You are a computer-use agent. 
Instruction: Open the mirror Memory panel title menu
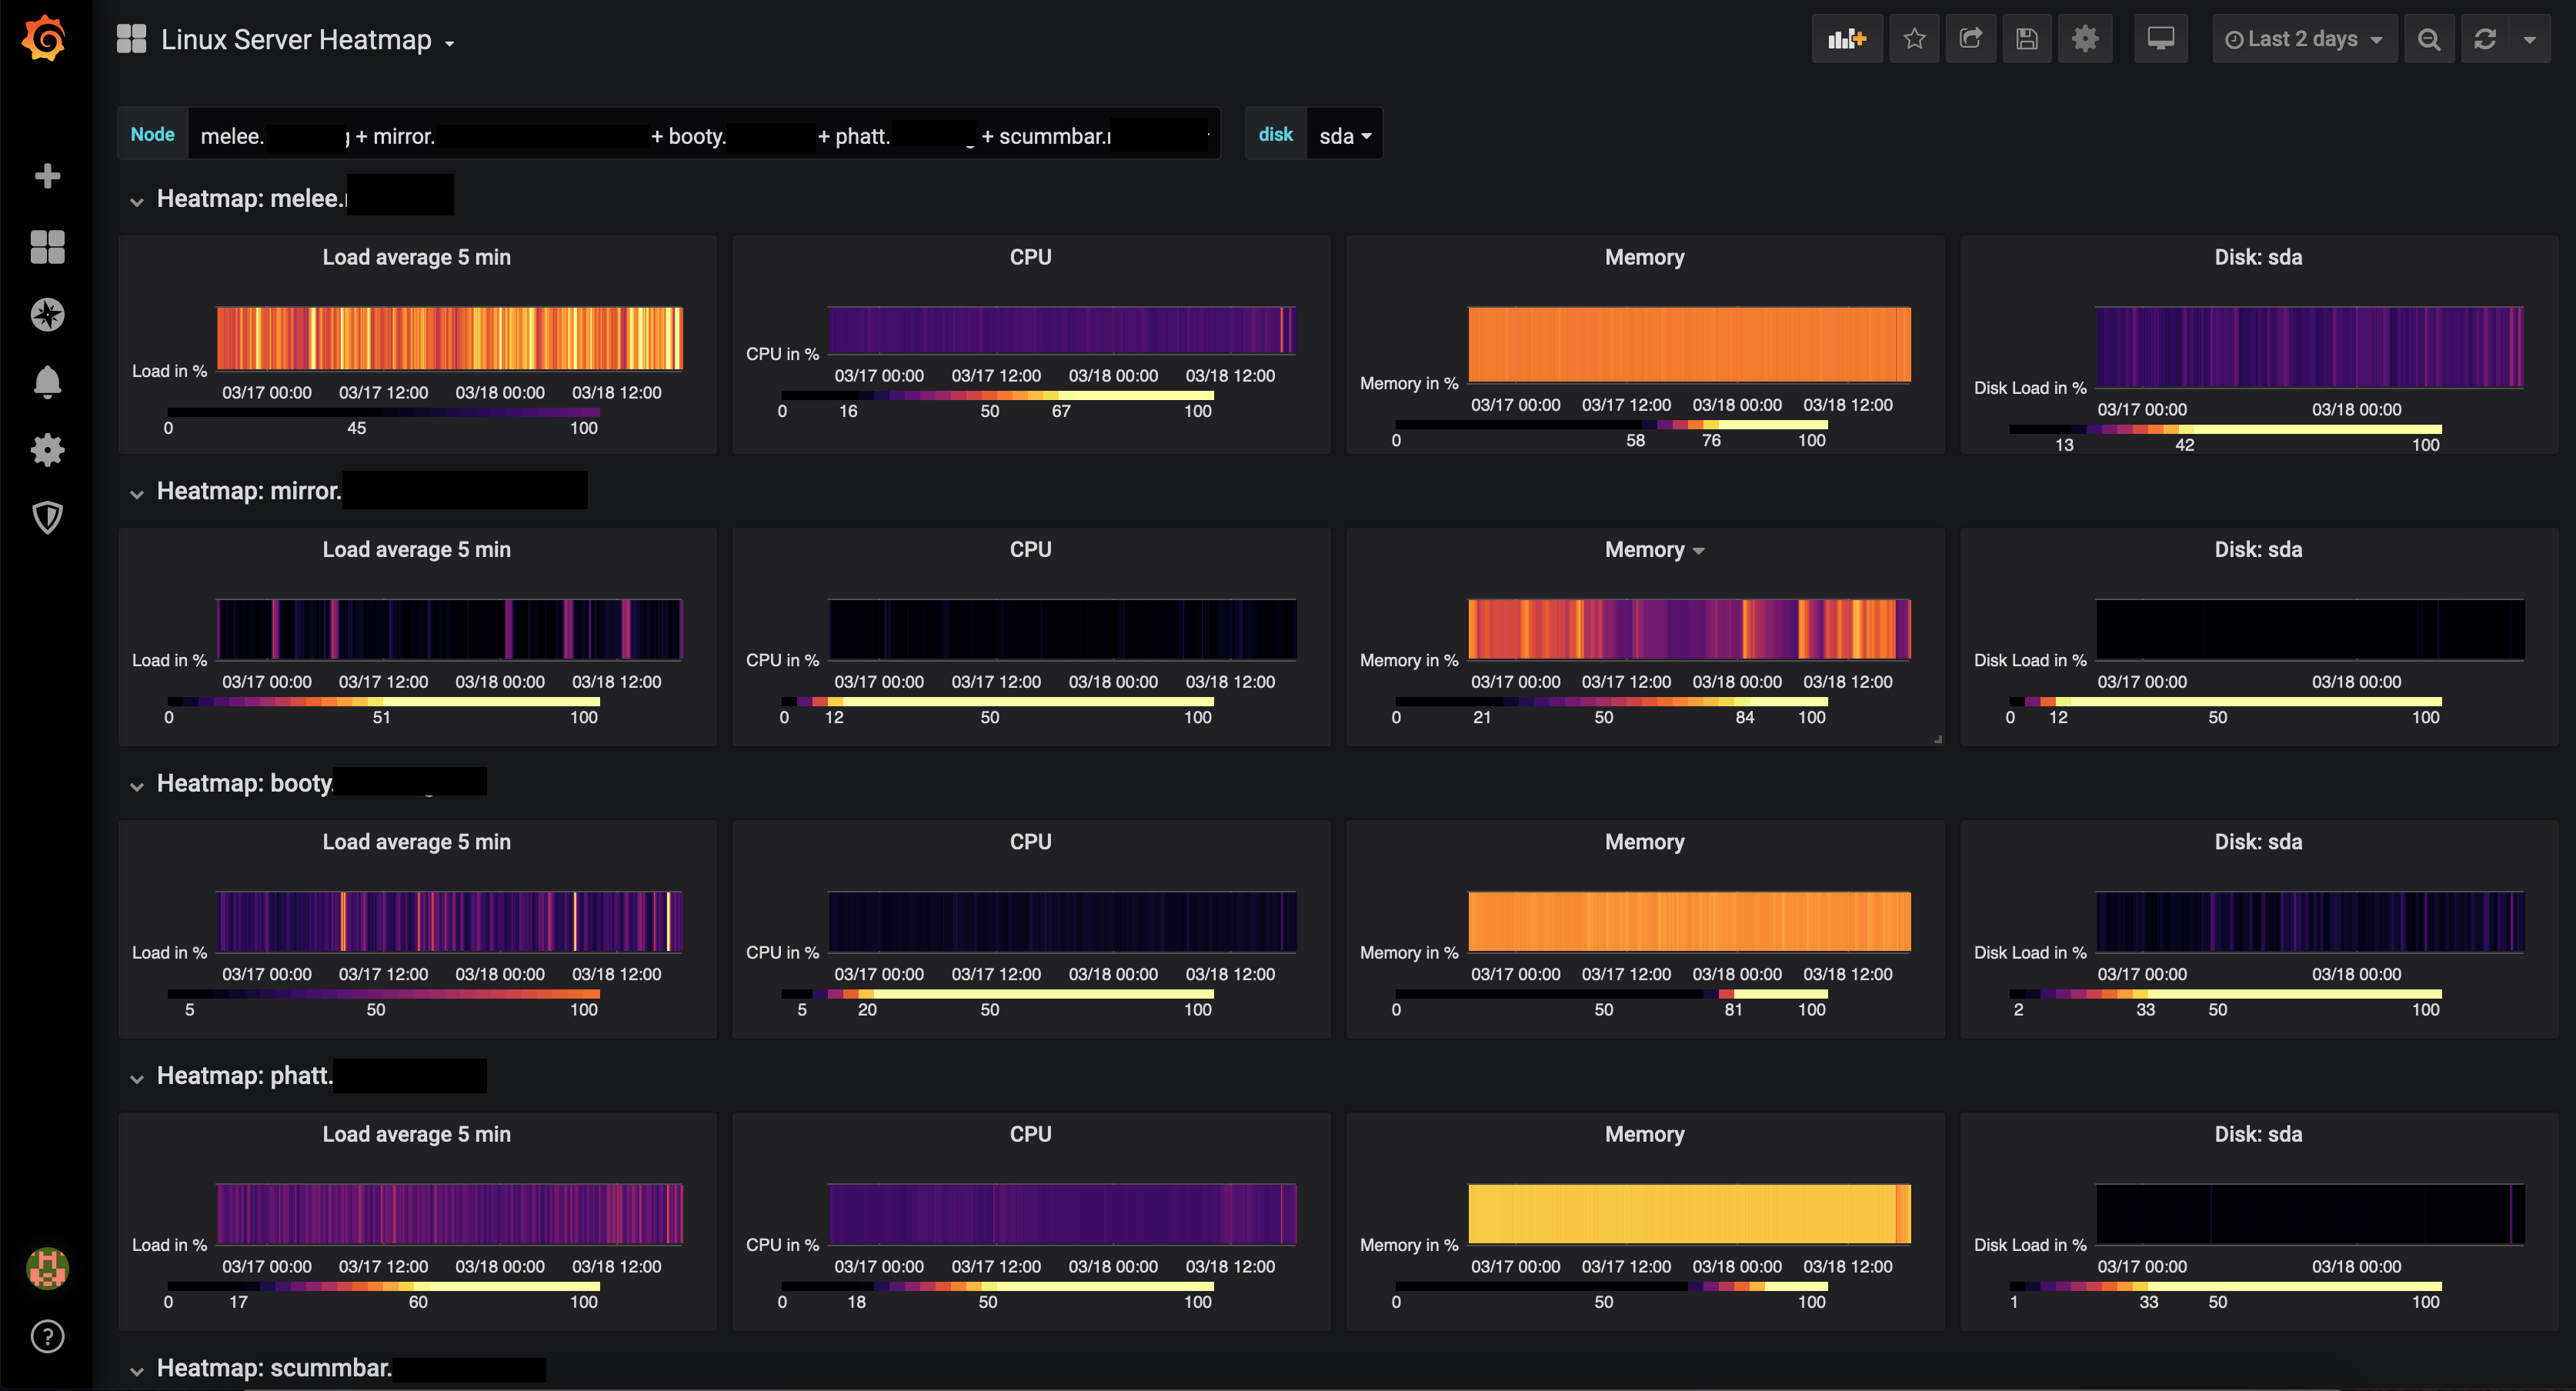tap(1653, 550)
